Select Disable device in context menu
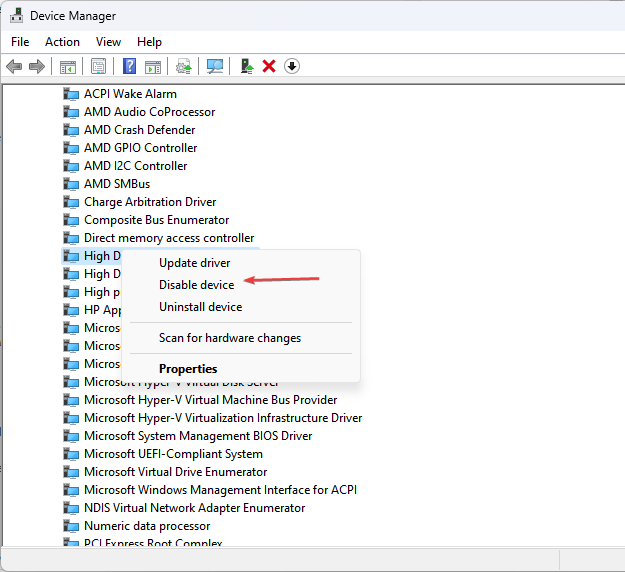Screen dimensions: 625x572 pos(196,285)
